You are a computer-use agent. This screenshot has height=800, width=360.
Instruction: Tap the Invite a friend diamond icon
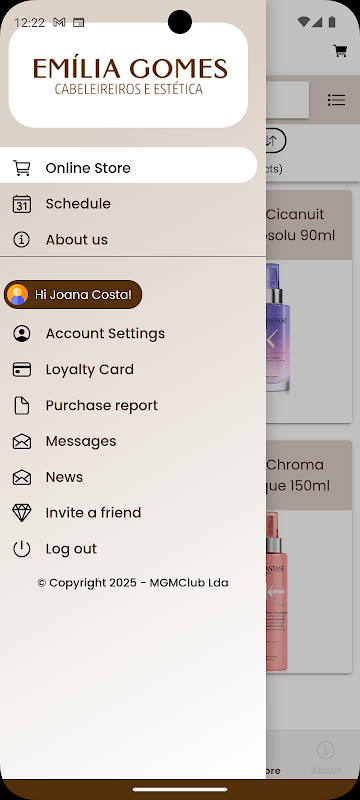tap(21, 513)
